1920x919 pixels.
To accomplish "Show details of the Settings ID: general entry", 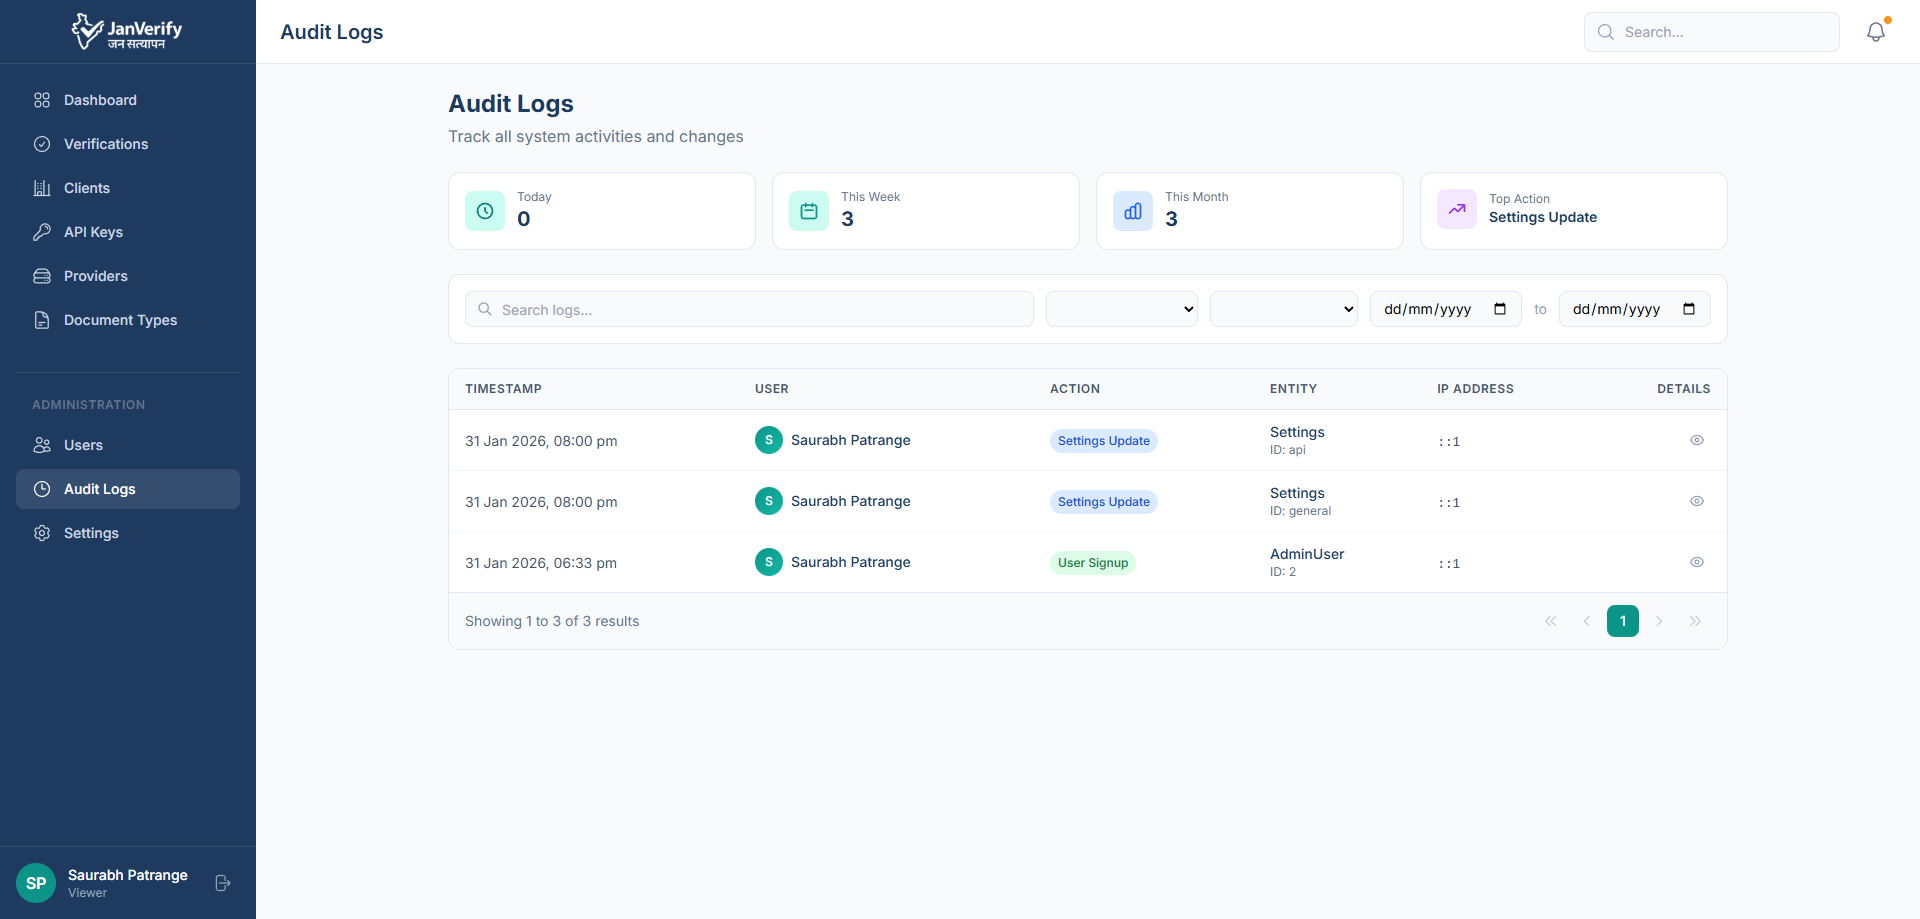I will [1696, 501].
